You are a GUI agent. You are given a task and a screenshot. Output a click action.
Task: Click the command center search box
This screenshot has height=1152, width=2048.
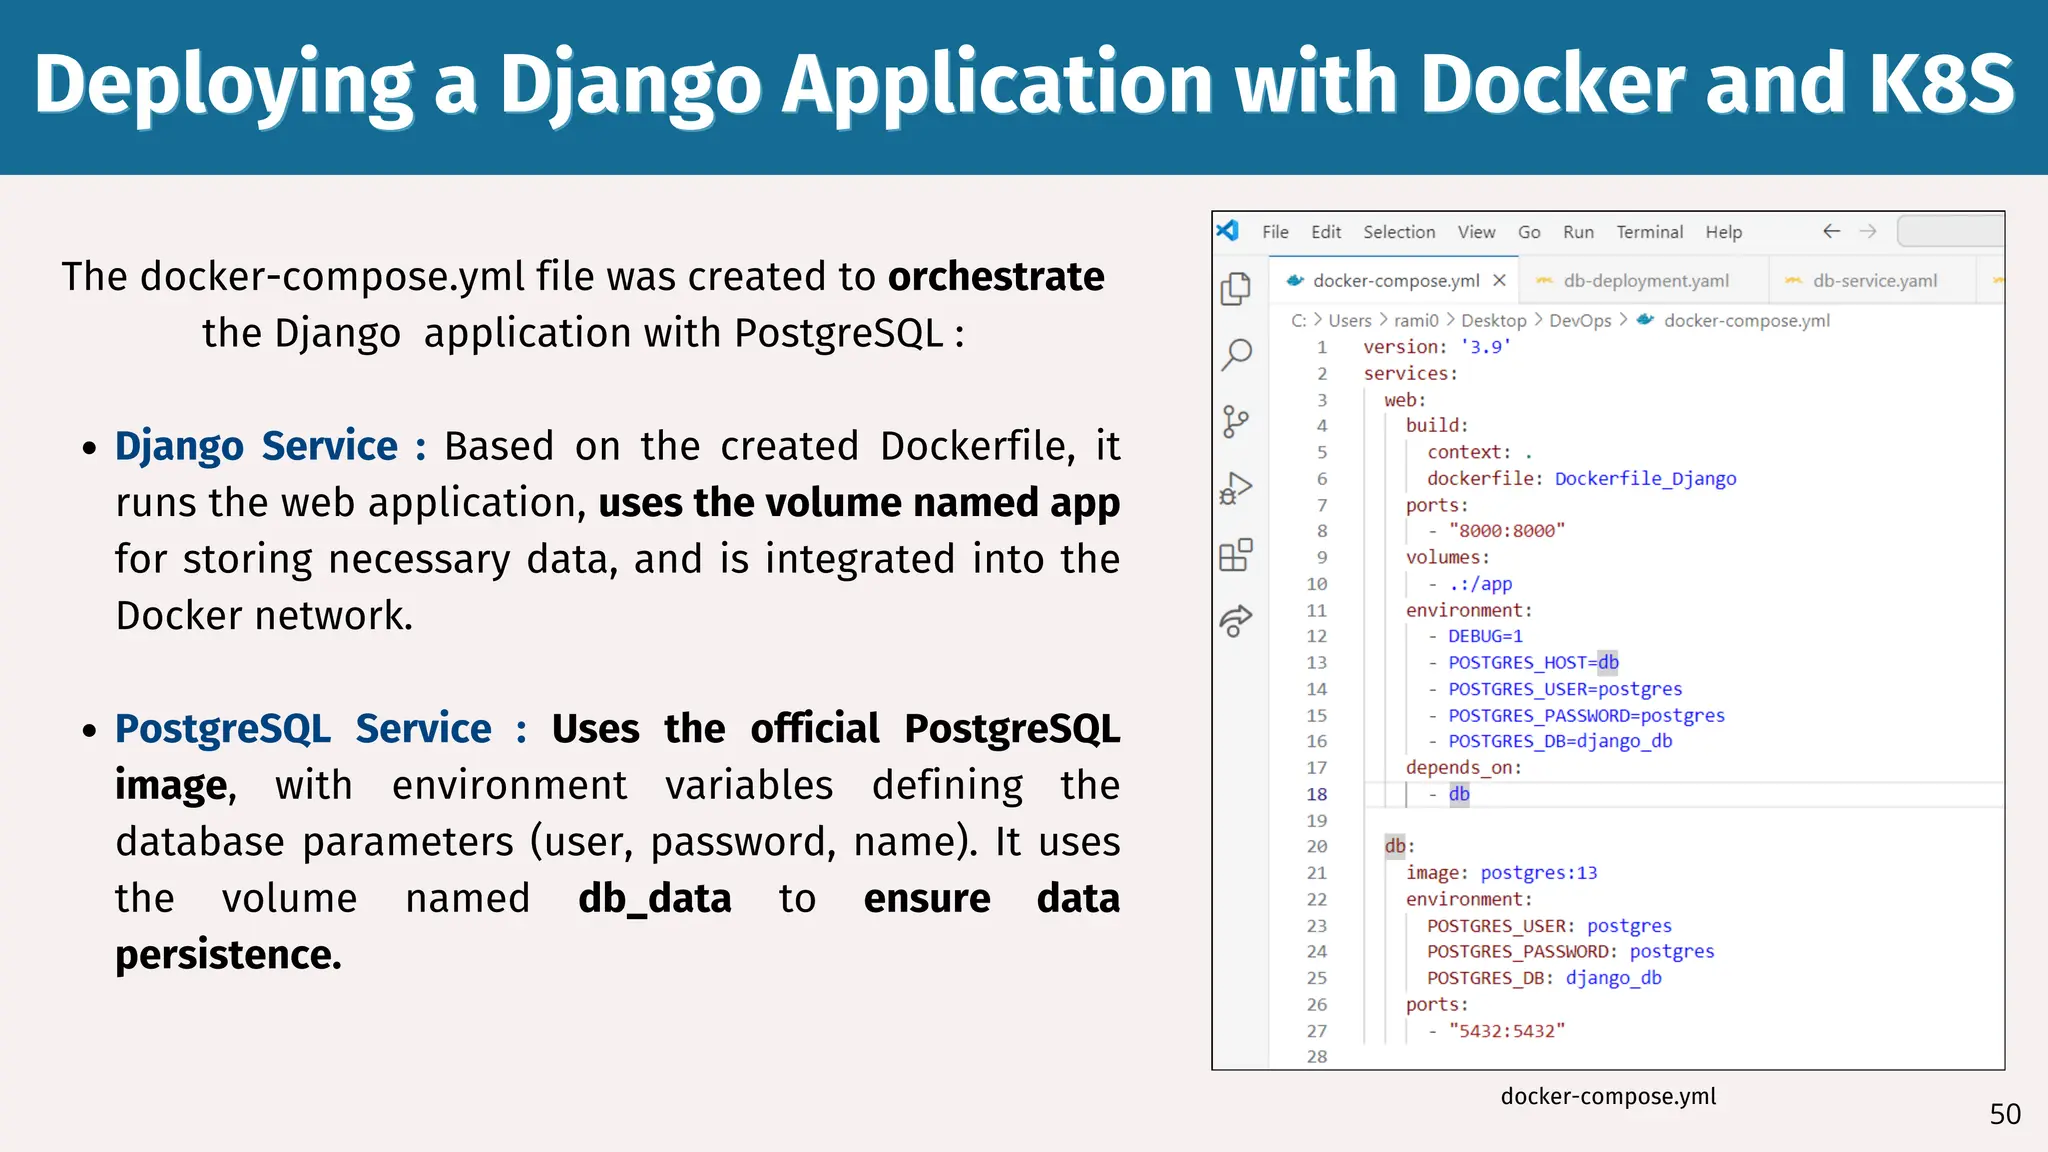1950,231
